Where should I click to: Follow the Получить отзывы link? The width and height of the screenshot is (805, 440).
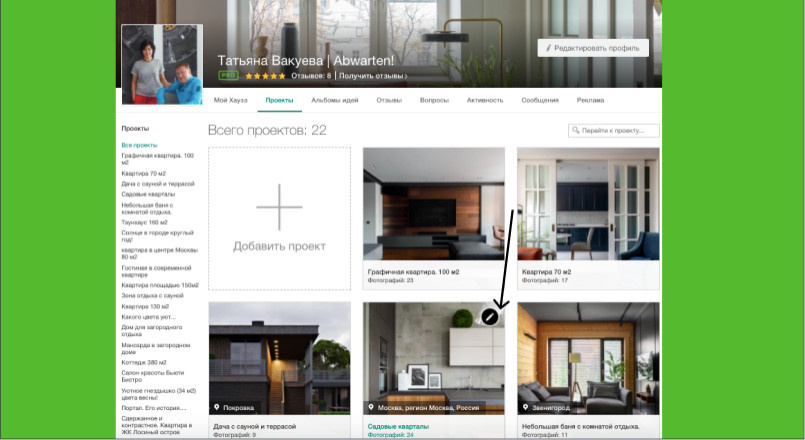373,76
